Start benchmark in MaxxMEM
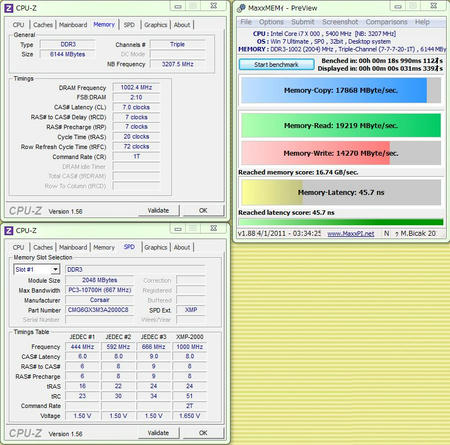450x445 pixels. tap(276, 65)
